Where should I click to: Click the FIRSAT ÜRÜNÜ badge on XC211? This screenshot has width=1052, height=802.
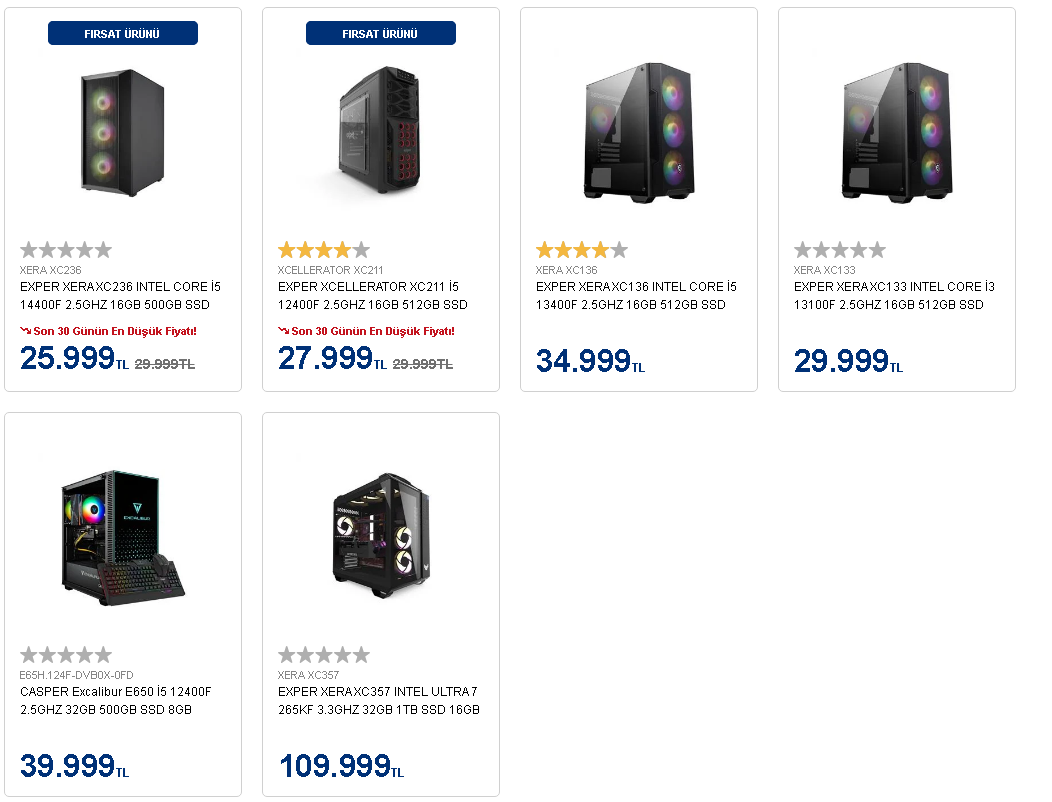tap(381, 34)
